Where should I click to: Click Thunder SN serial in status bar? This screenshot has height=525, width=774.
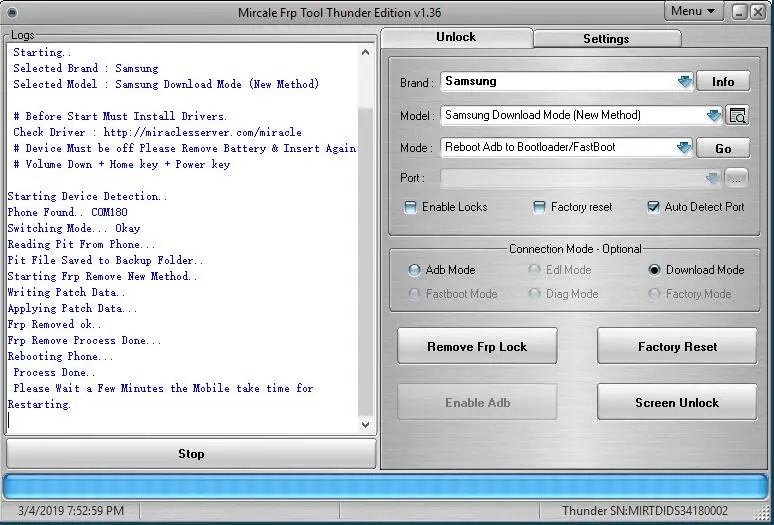[x=645, y=511]
